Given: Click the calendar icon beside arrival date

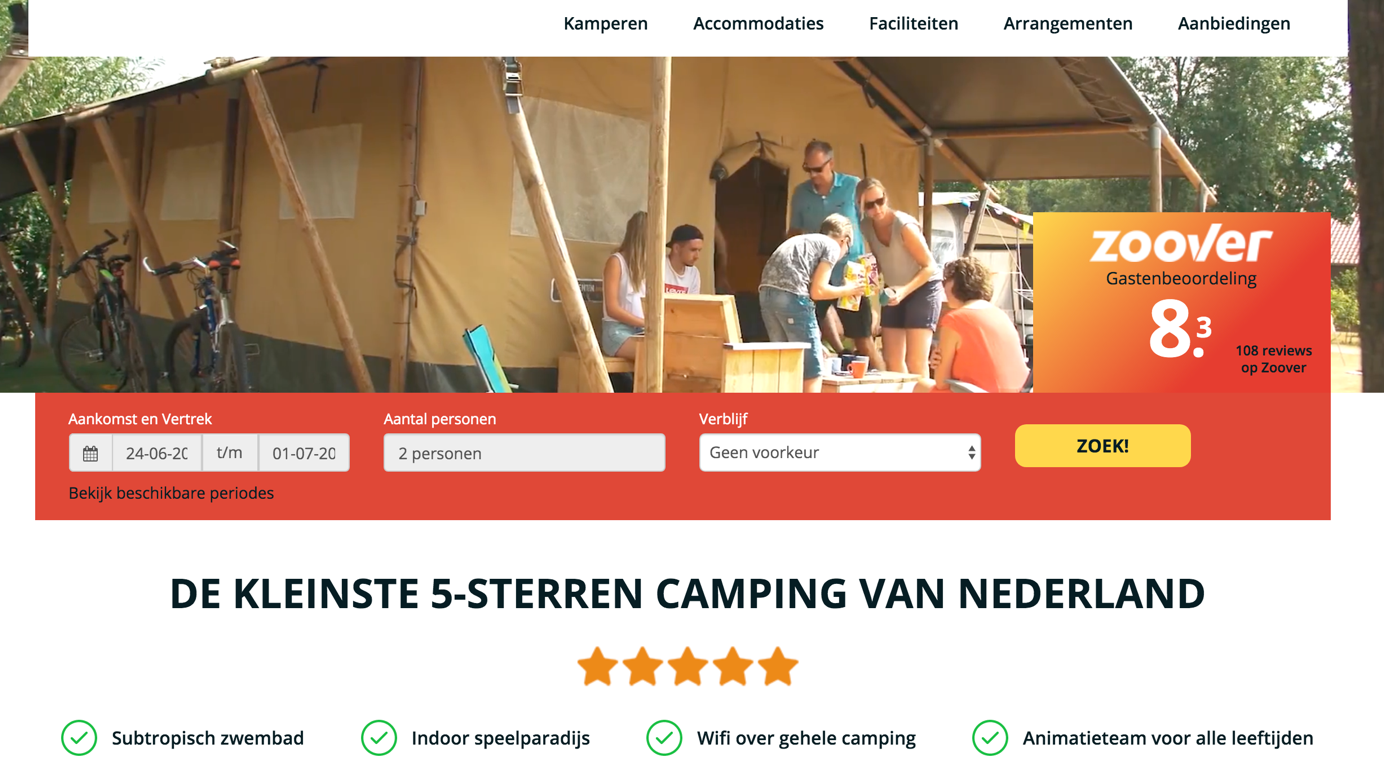Looking at the screenshot, I should (x=90, y=453).
